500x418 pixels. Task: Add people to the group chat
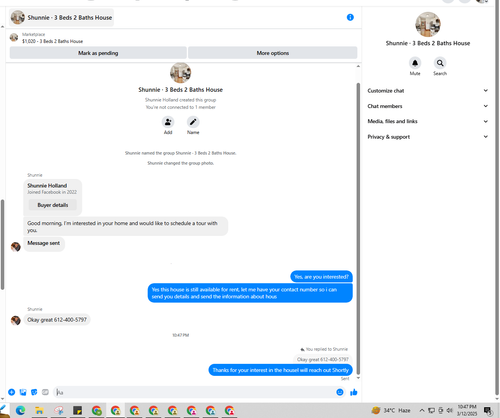coord(168,122)
